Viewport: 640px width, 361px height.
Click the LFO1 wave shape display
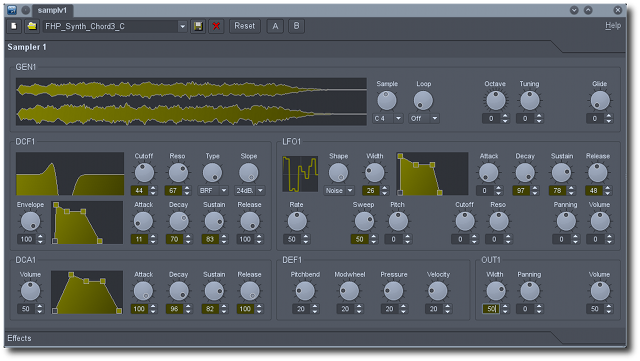300,174
